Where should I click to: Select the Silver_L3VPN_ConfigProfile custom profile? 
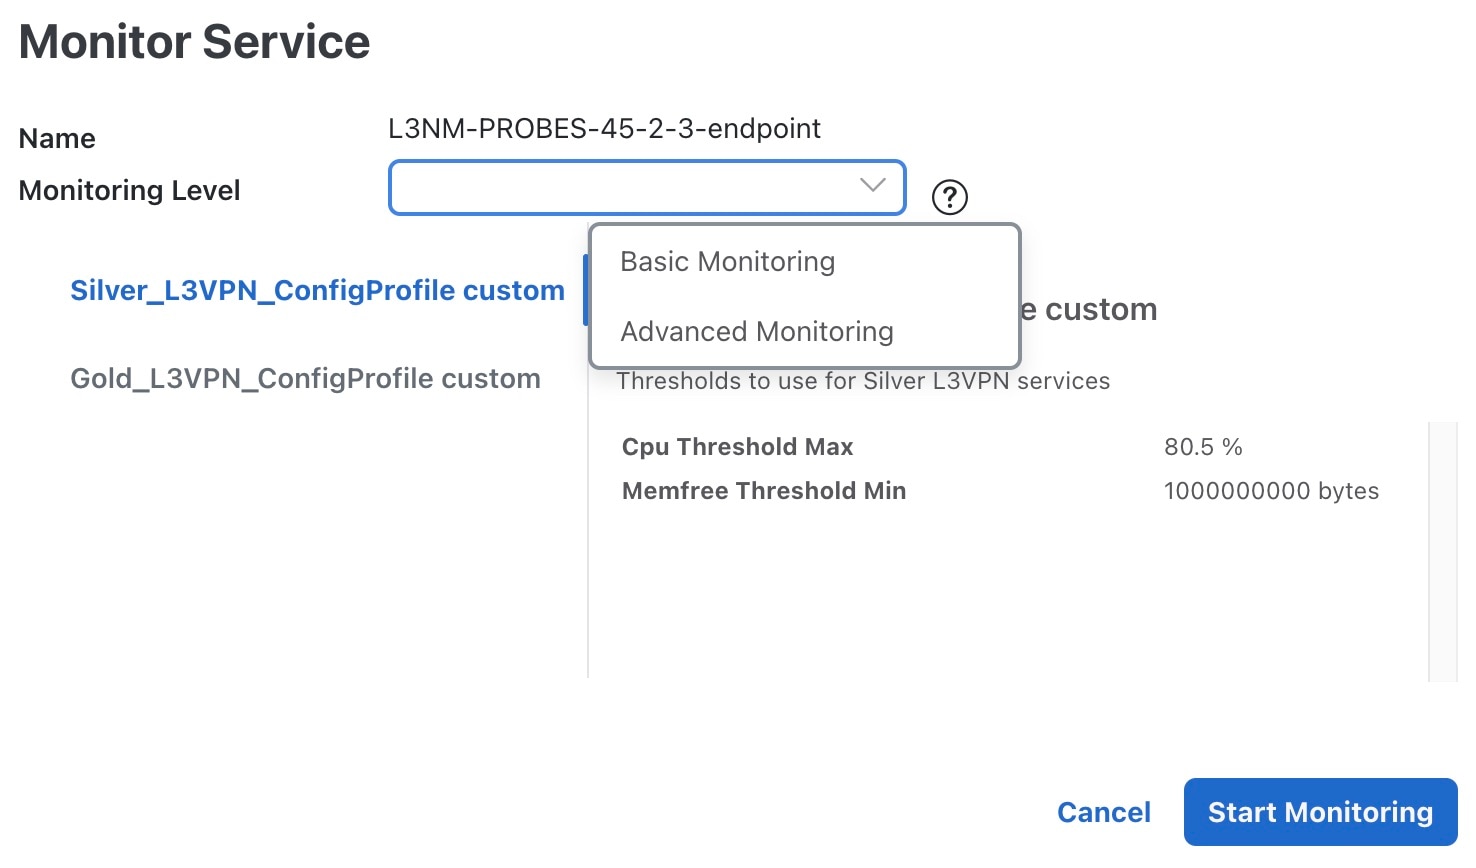point(317,291)
